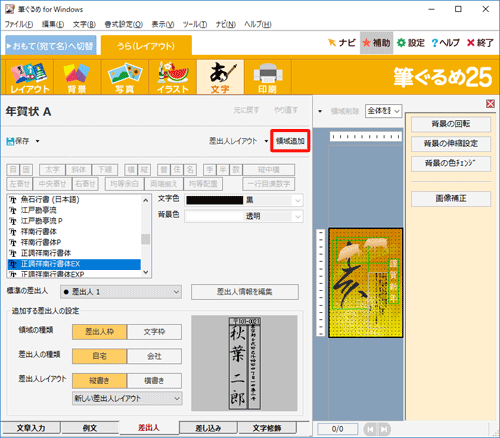500x438 pixels.
Task: Click the application icon in title bar
Action: [x=10, y=9]
